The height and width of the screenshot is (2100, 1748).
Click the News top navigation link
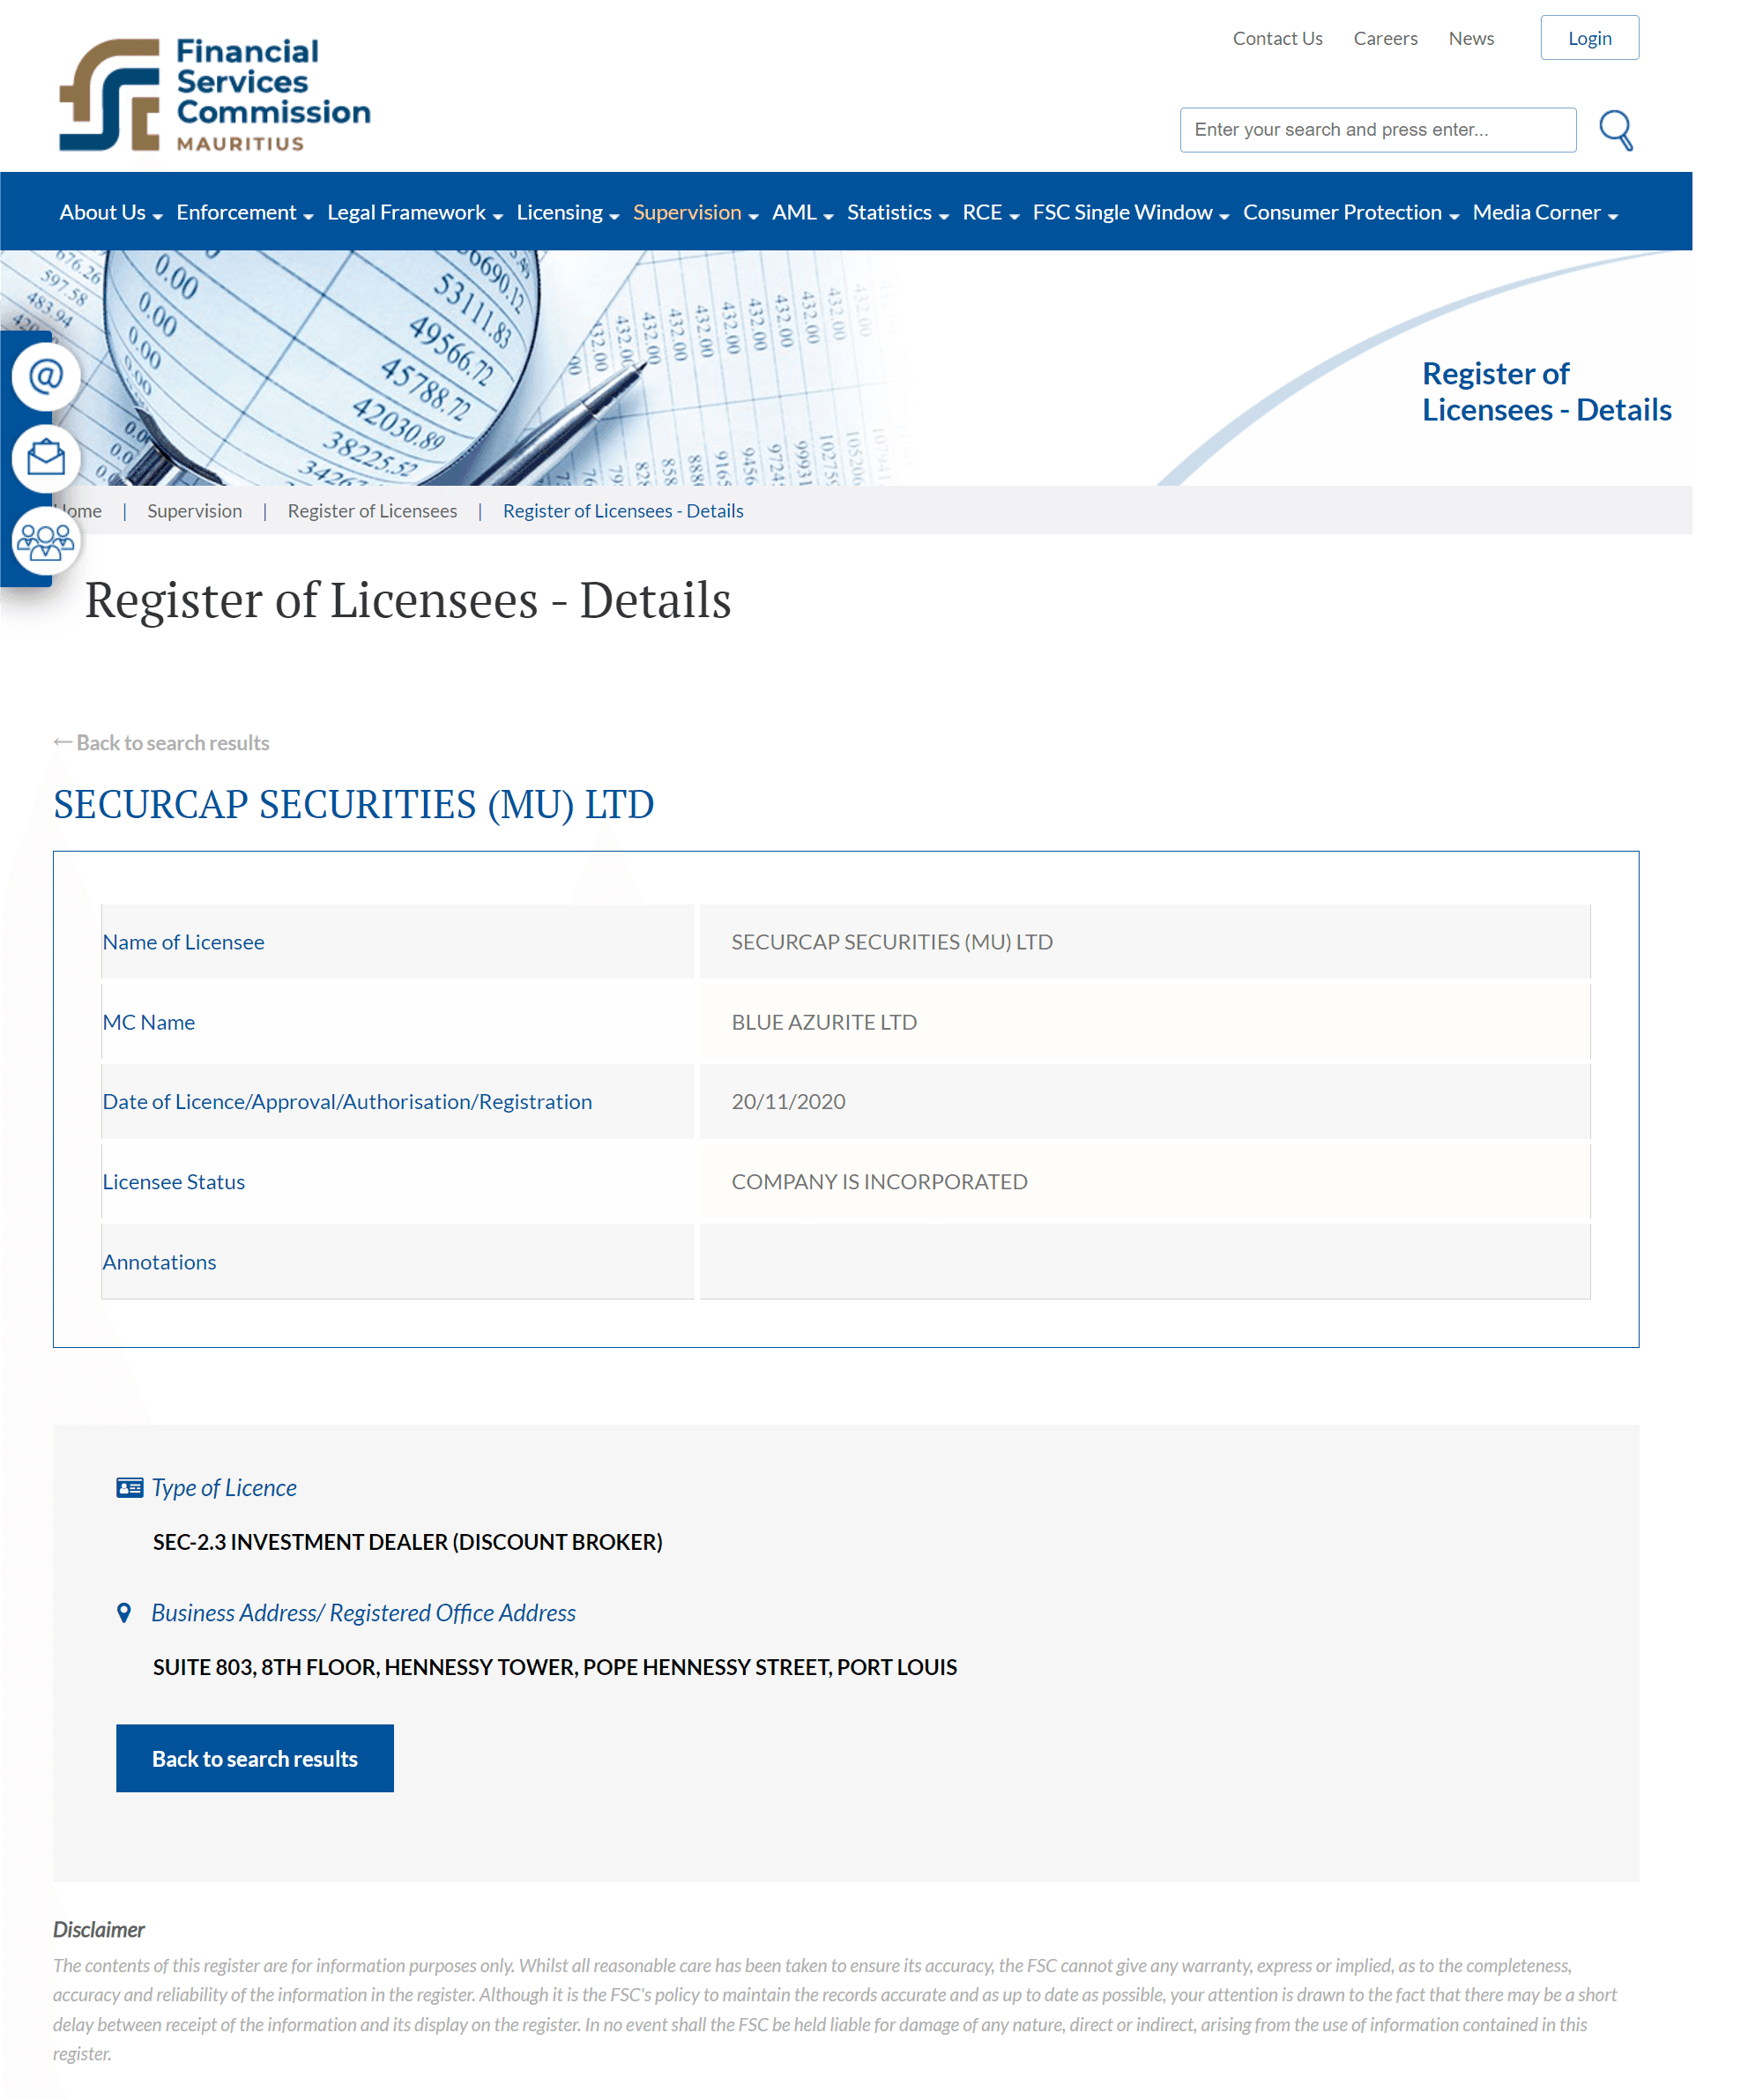click(1470, 37)
